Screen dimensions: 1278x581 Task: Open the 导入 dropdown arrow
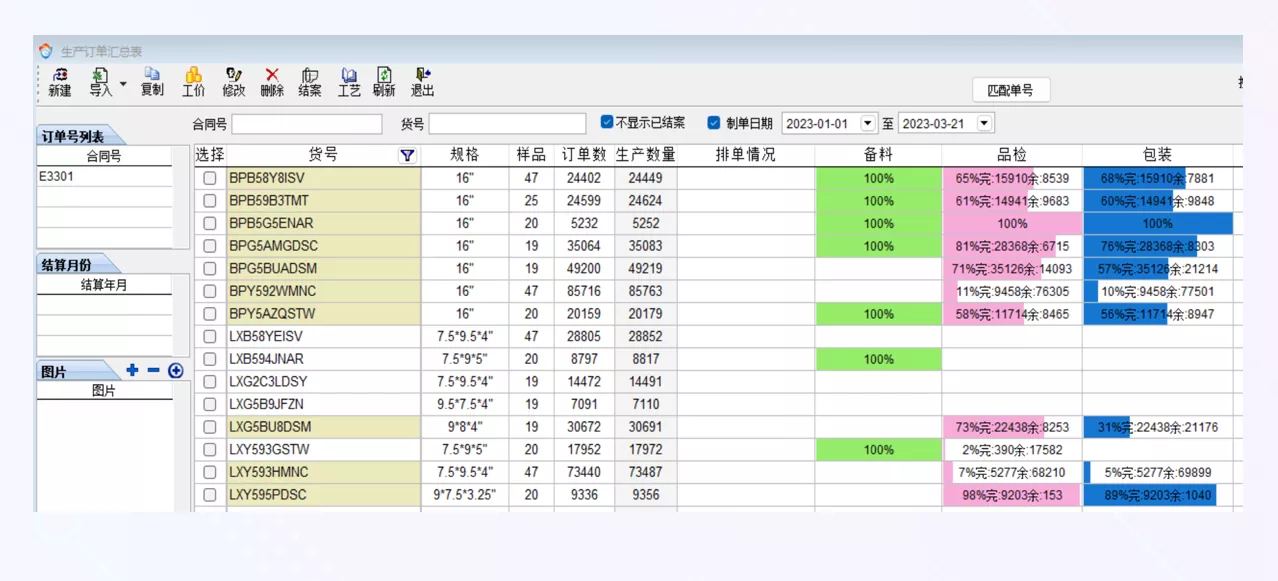point(123,84)
